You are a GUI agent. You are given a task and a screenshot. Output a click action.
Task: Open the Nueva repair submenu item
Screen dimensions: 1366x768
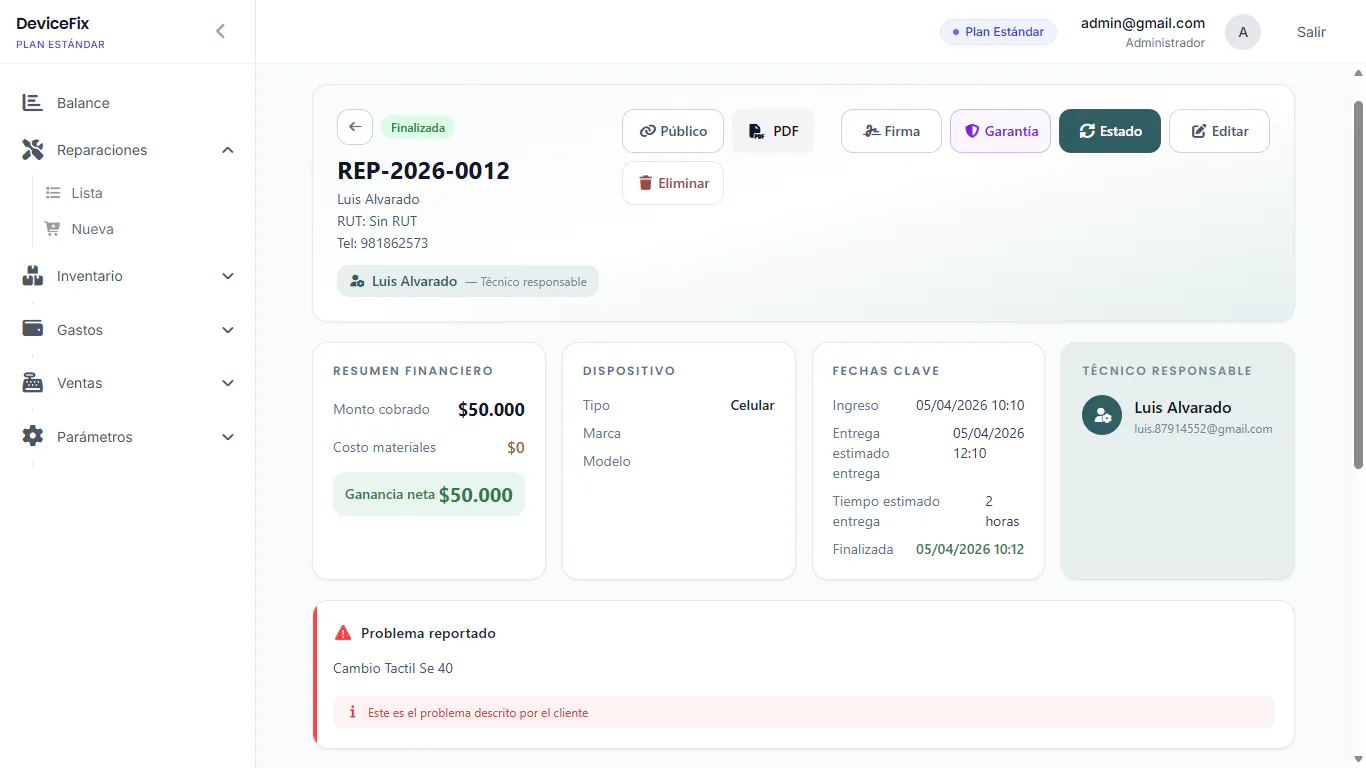[x=92, y=229]
